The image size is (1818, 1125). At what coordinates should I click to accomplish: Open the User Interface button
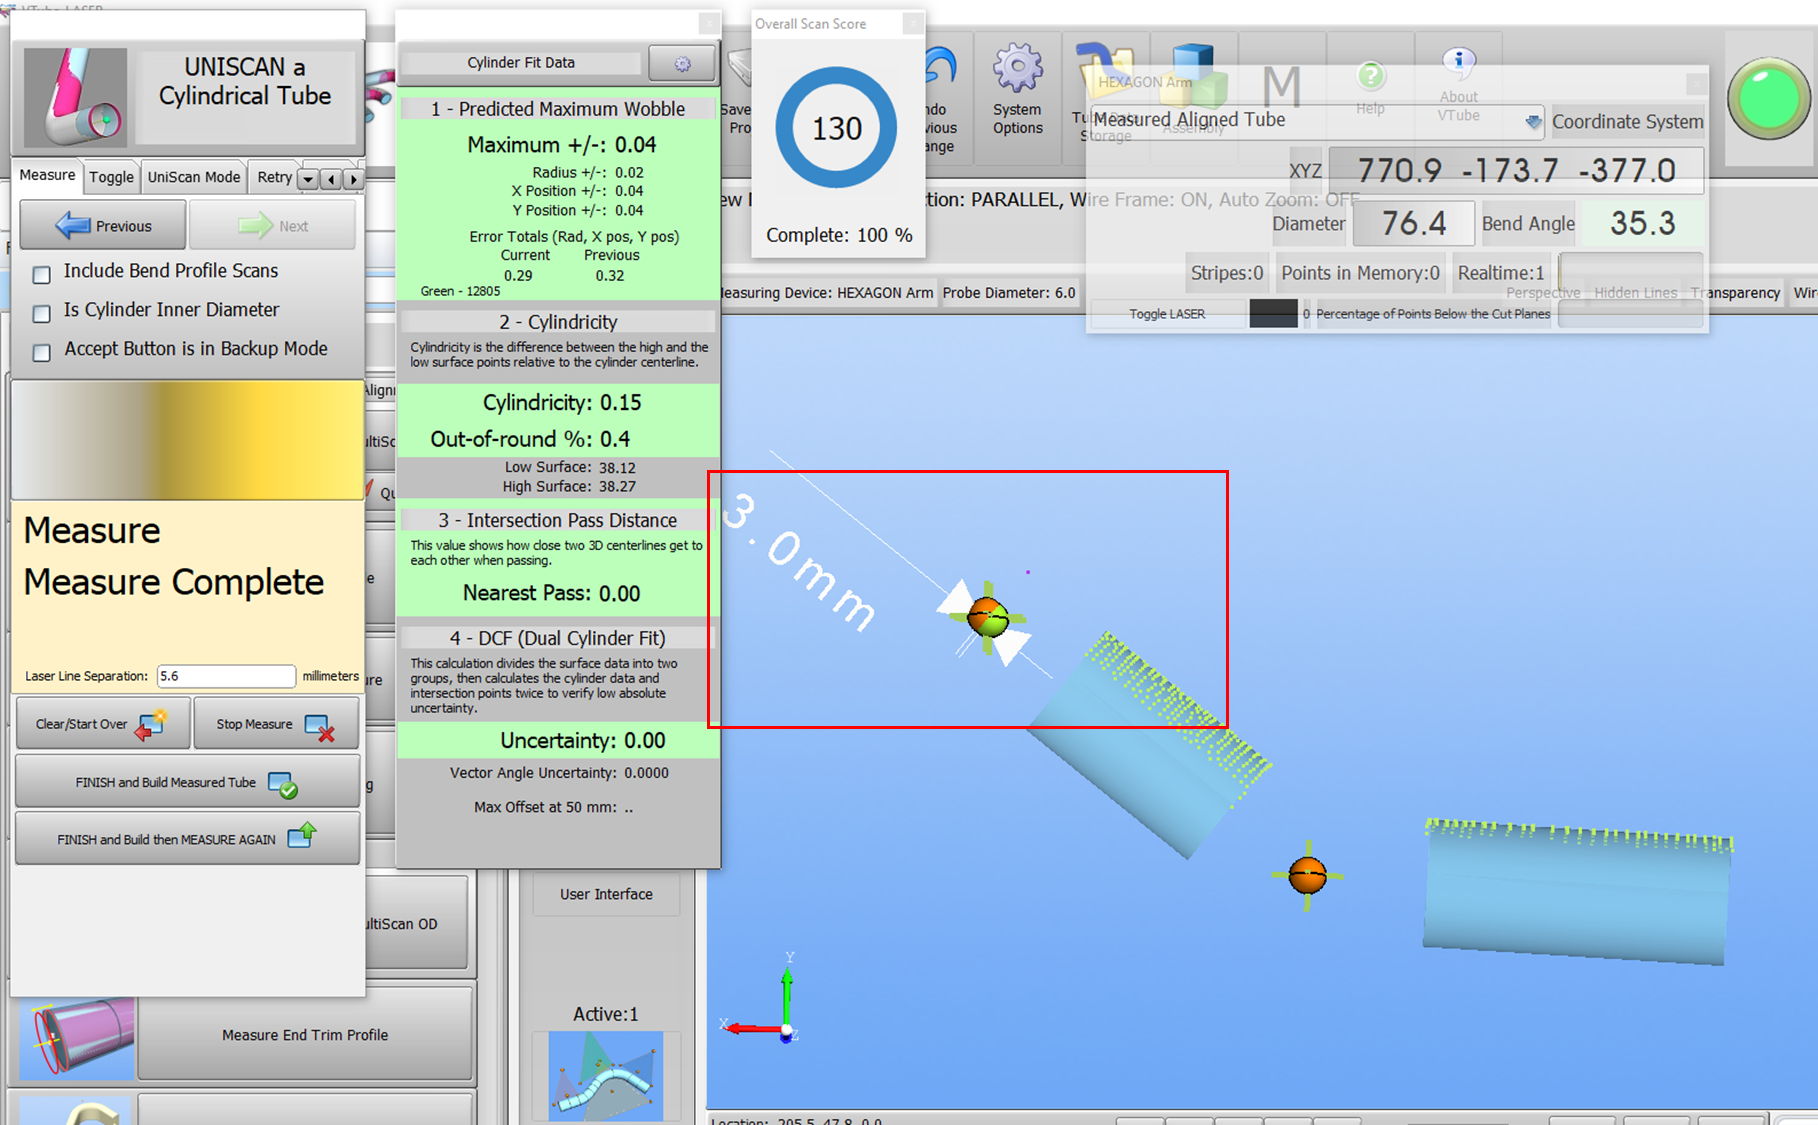point(606,894)
